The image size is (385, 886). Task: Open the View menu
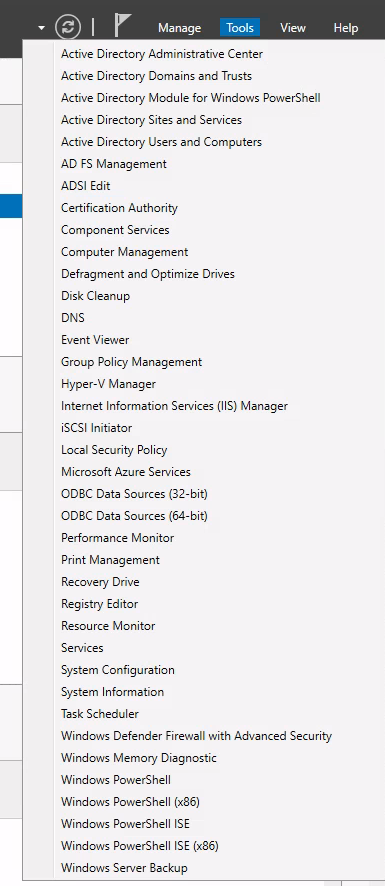coord(293,28)
